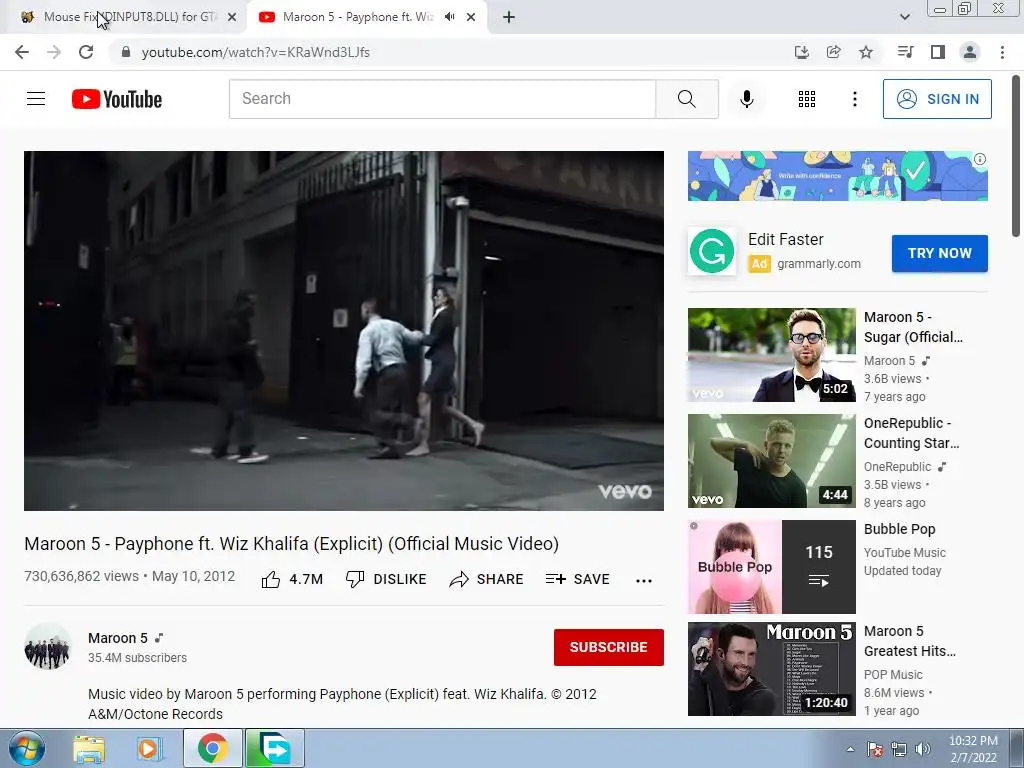Start voice search with microphone icon

[747, 99]
